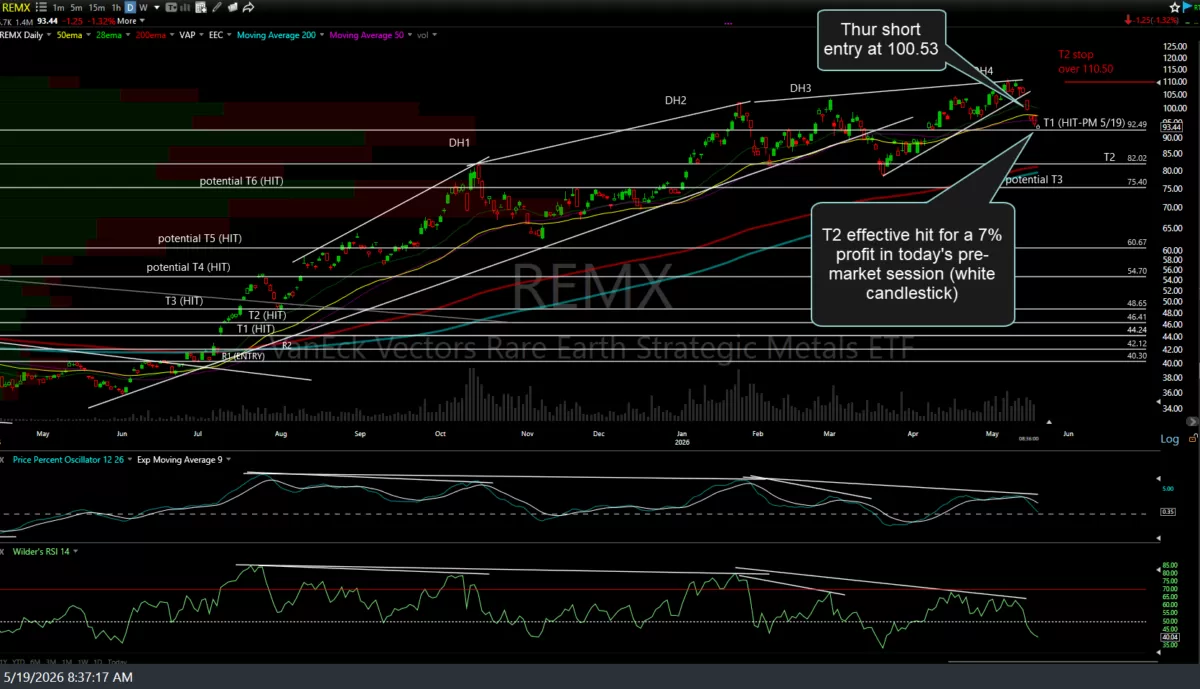Click the R1 (ENTRY) label
Image resolution: width=1200 pixels, height=689 pixels.
click(243, 355)
